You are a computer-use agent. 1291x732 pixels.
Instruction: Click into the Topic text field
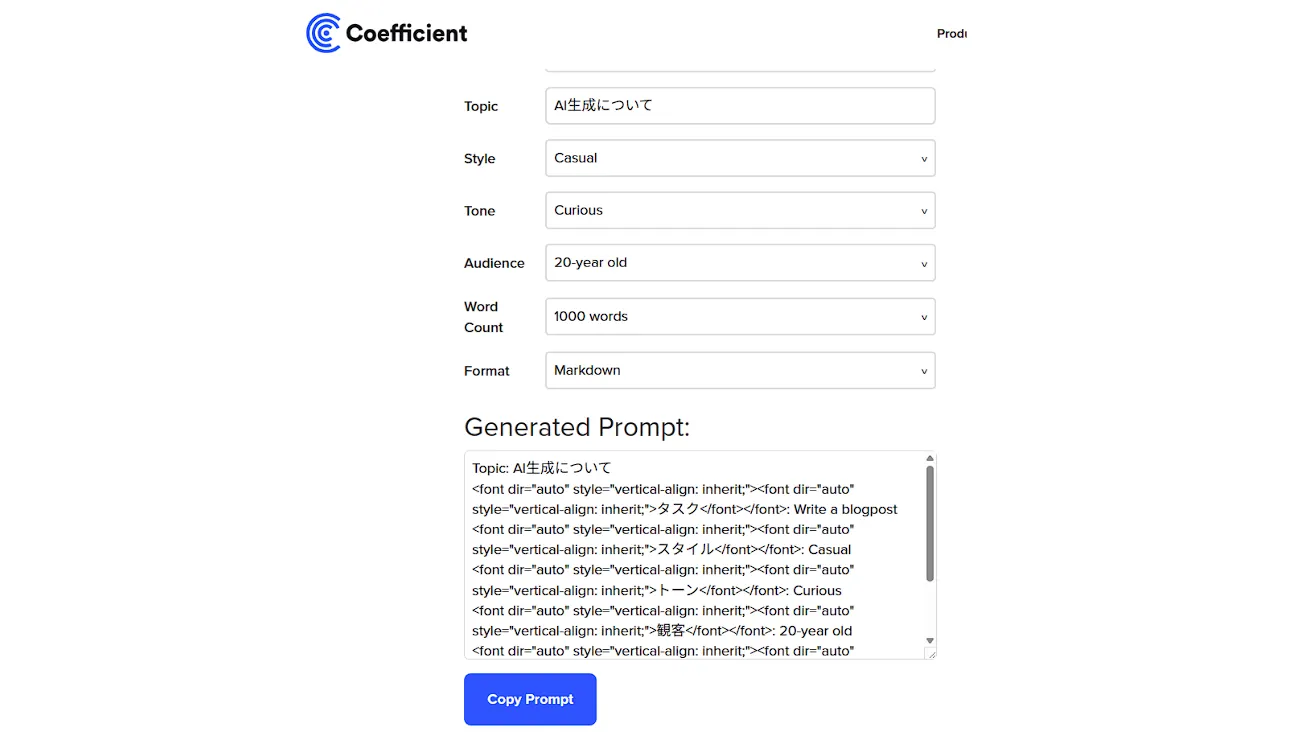coord(740,106)
